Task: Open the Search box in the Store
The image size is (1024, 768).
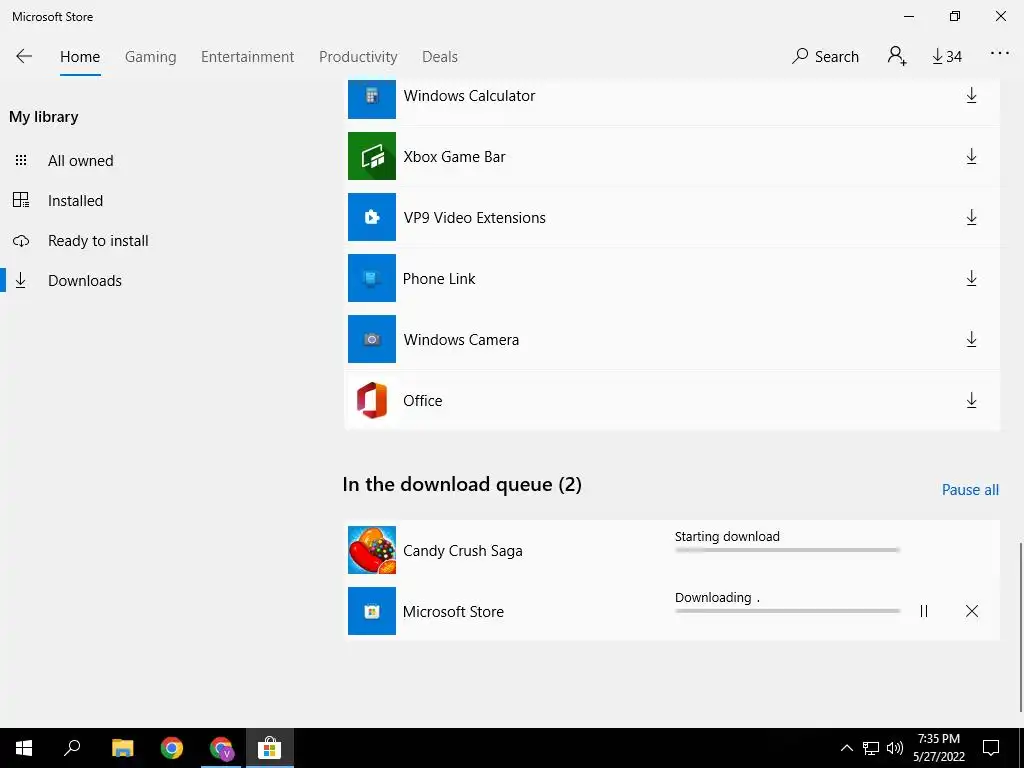Action: point(825,57)
